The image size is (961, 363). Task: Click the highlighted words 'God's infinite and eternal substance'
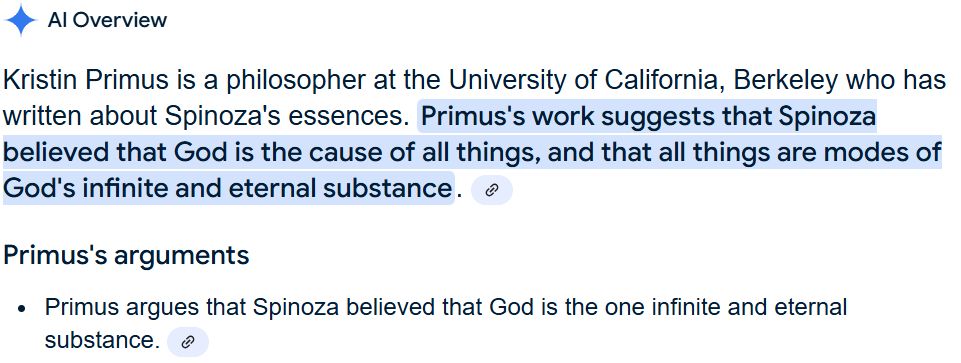[x=227, y=188]
